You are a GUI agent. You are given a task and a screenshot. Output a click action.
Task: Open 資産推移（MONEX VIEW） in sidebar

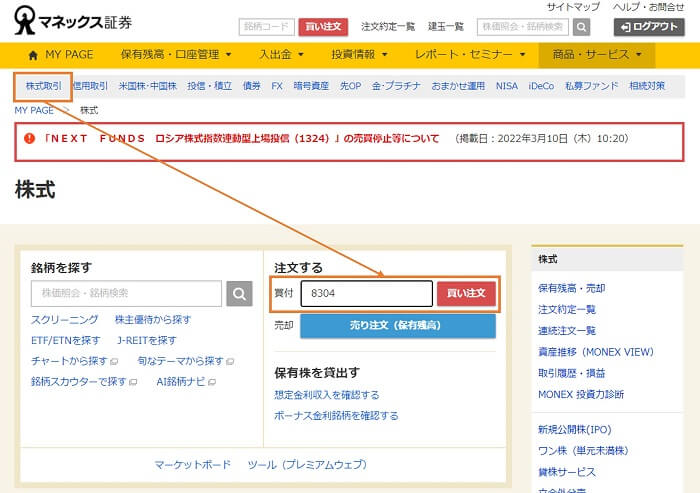(x=596, y=352)
